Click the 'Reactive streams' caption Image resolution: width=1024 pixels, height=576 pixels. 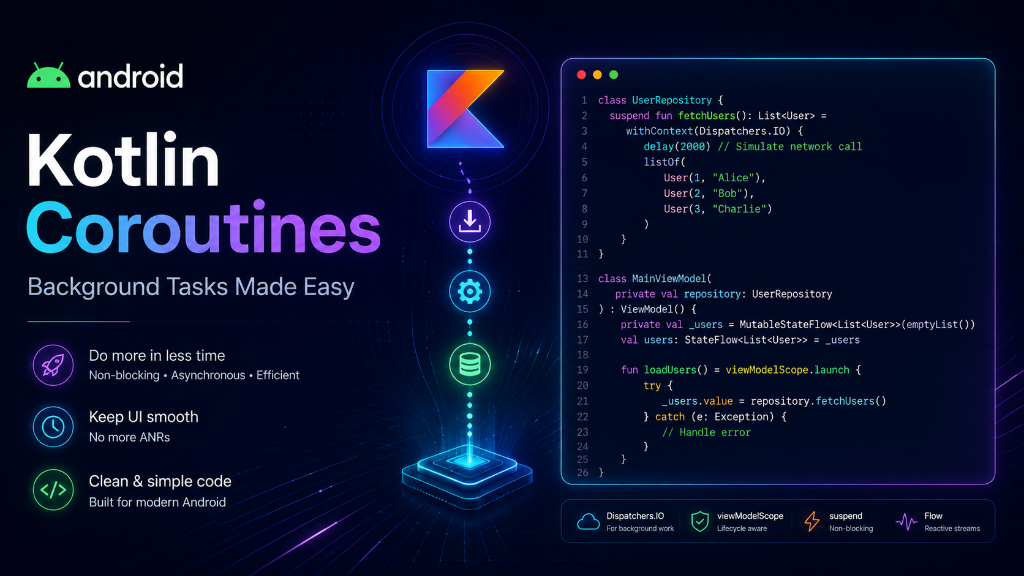[x=952, y=528]
